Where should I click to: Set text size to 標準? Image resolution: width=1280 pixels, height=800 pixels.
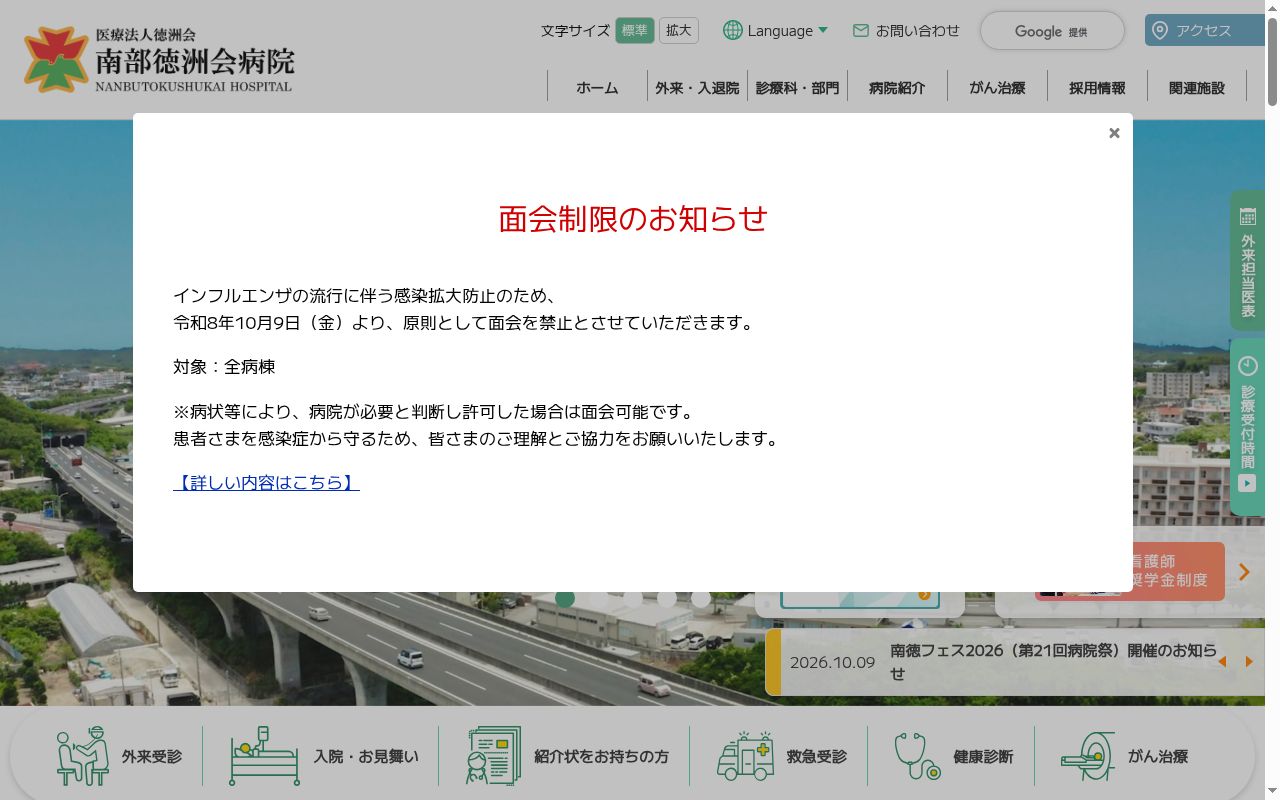[635, 30]
